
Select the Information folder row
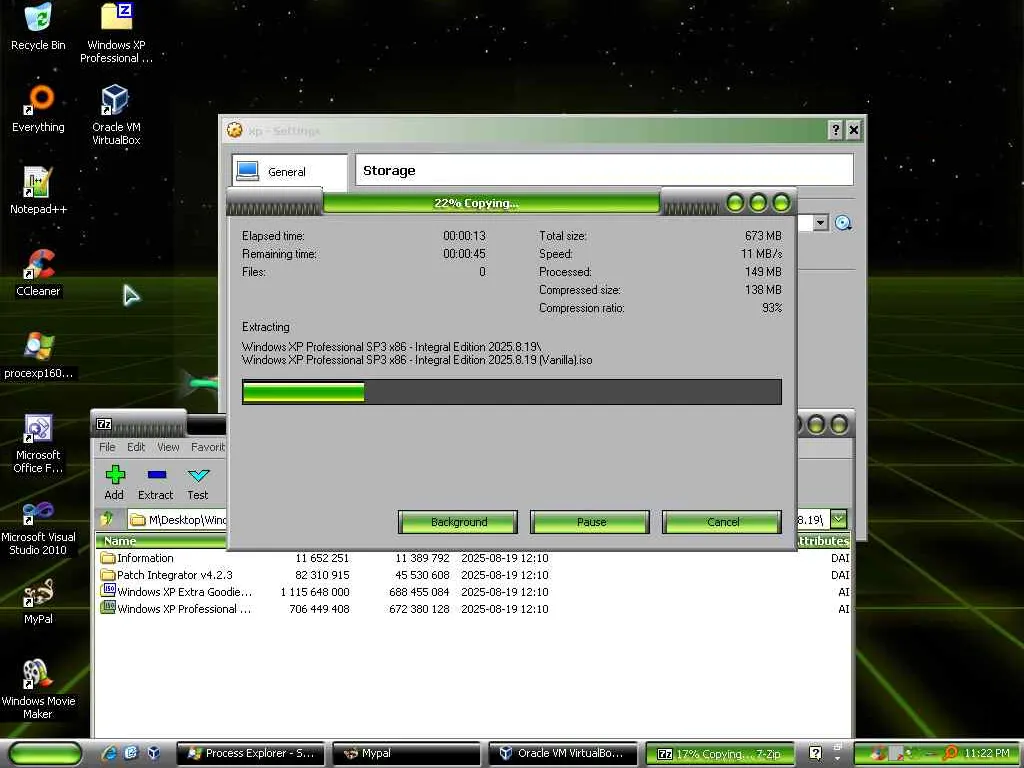(x=473, y=558)
